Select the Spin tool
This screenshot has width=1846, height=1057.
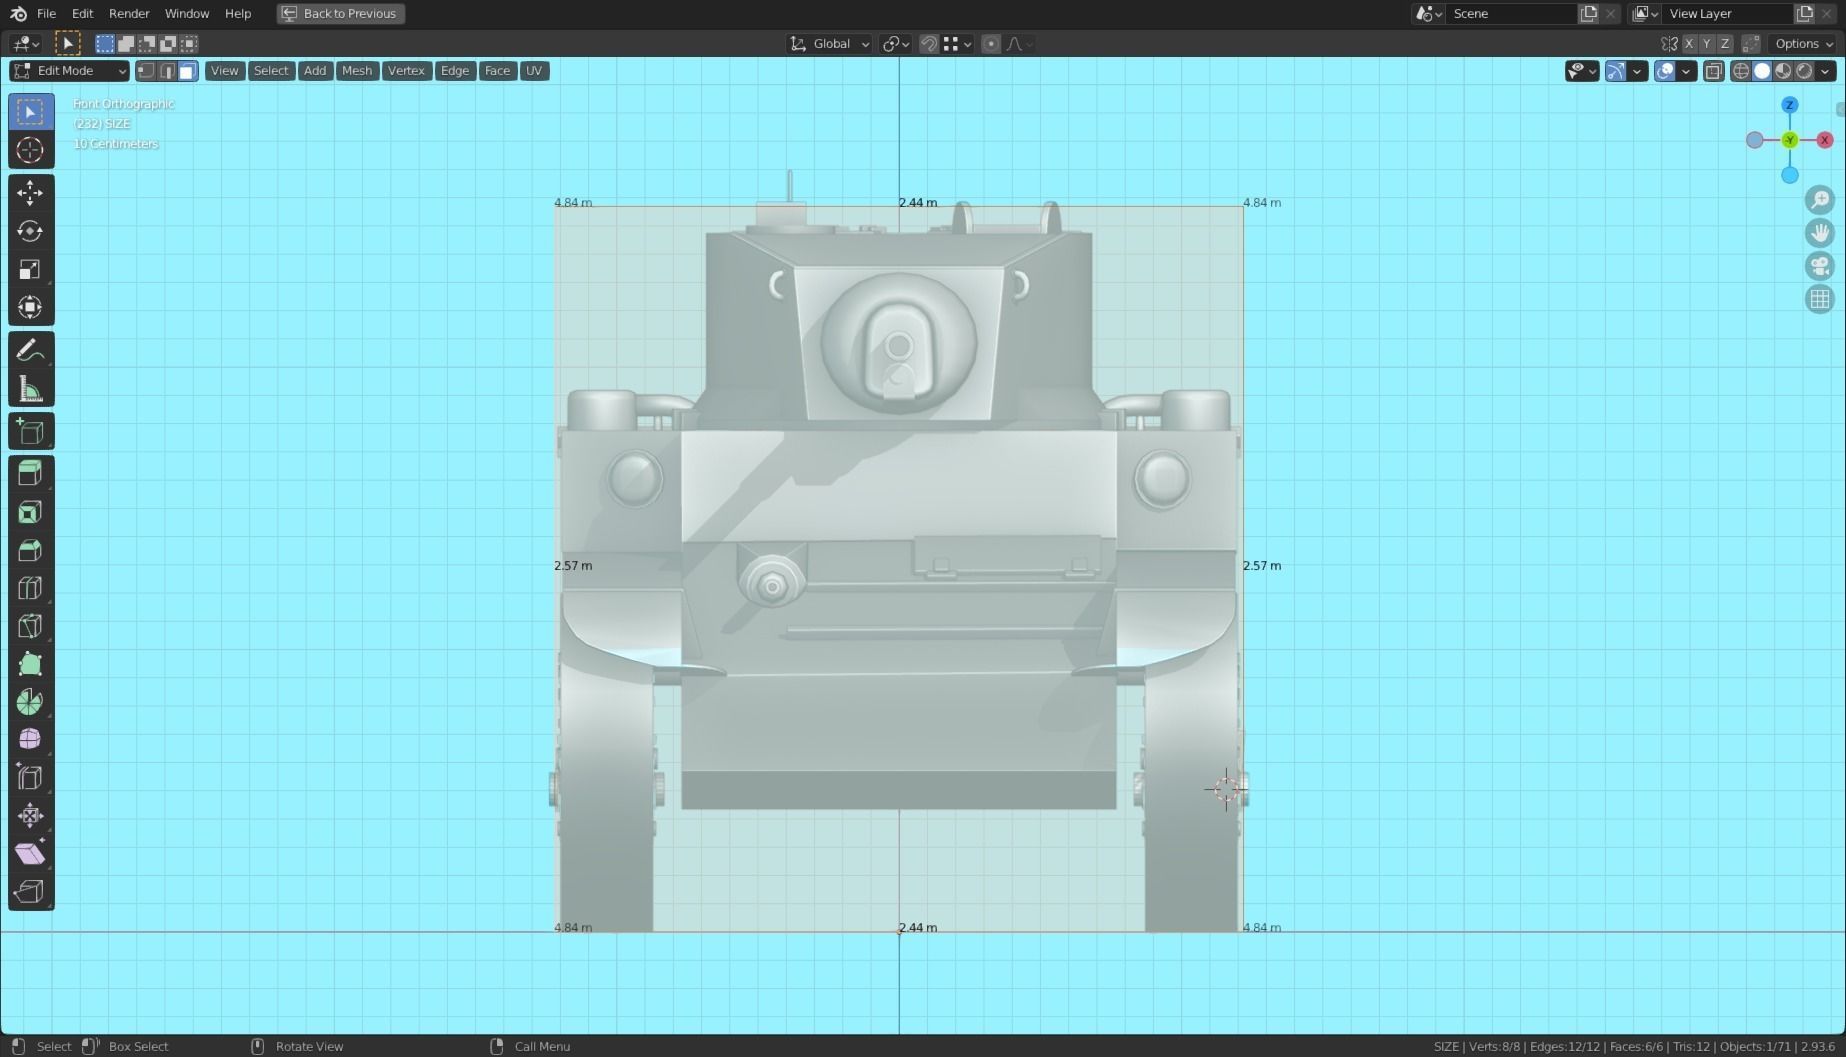coord(30,702)
